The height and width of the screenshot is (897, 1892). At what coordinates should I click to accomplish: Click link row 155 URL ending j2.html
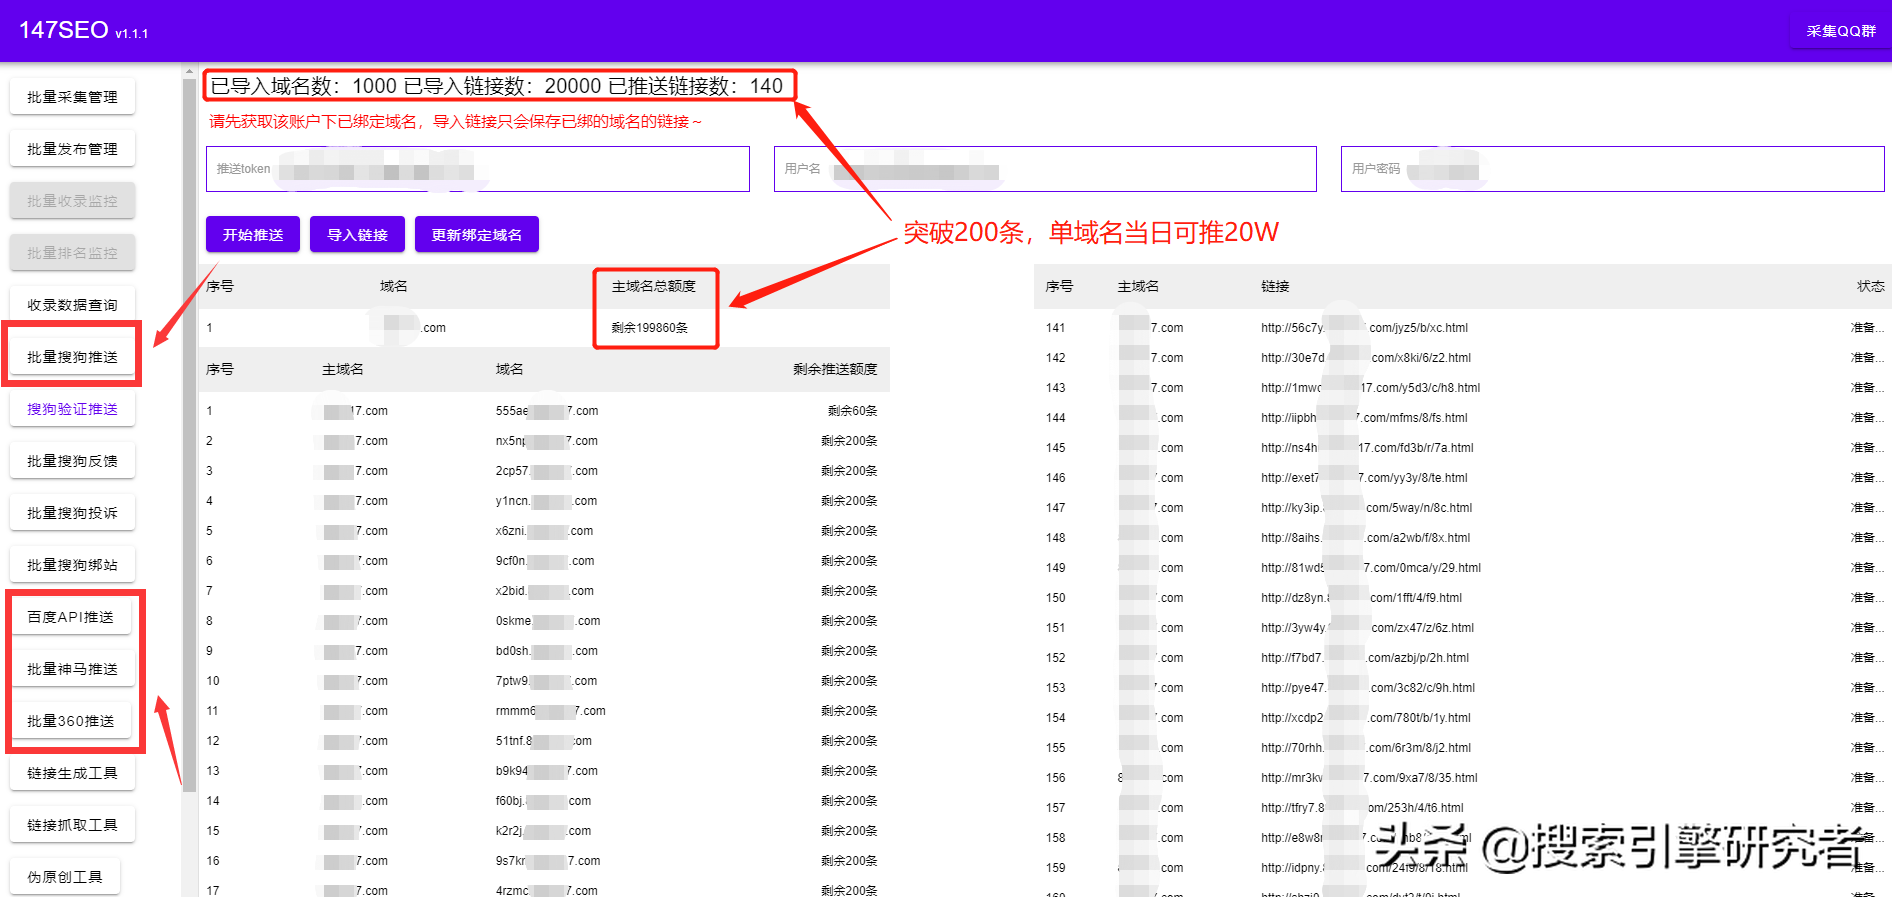coord(1366,748)
